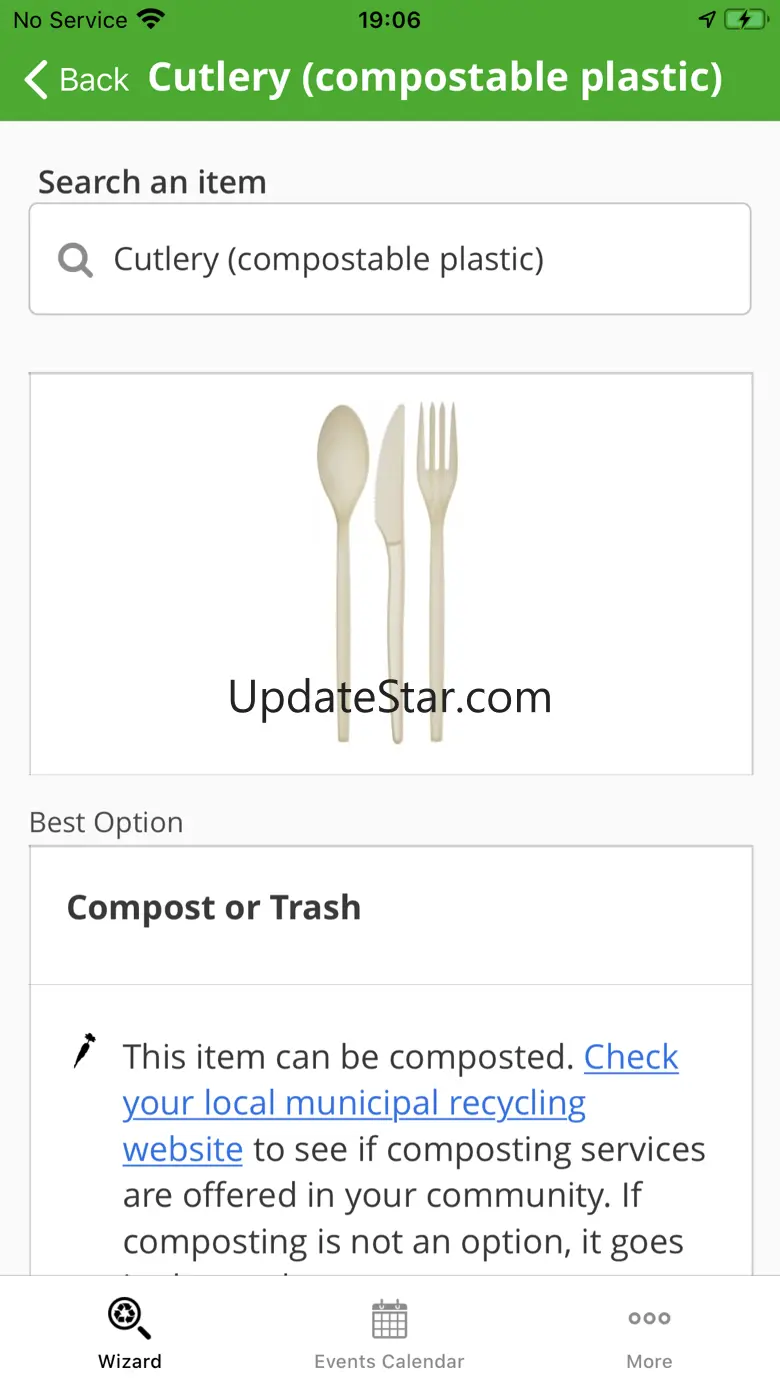Tap the compostable cutlery image
The height and width of the screenshot is (1387, 780).
pyautogui.click(x=390, y=573)
